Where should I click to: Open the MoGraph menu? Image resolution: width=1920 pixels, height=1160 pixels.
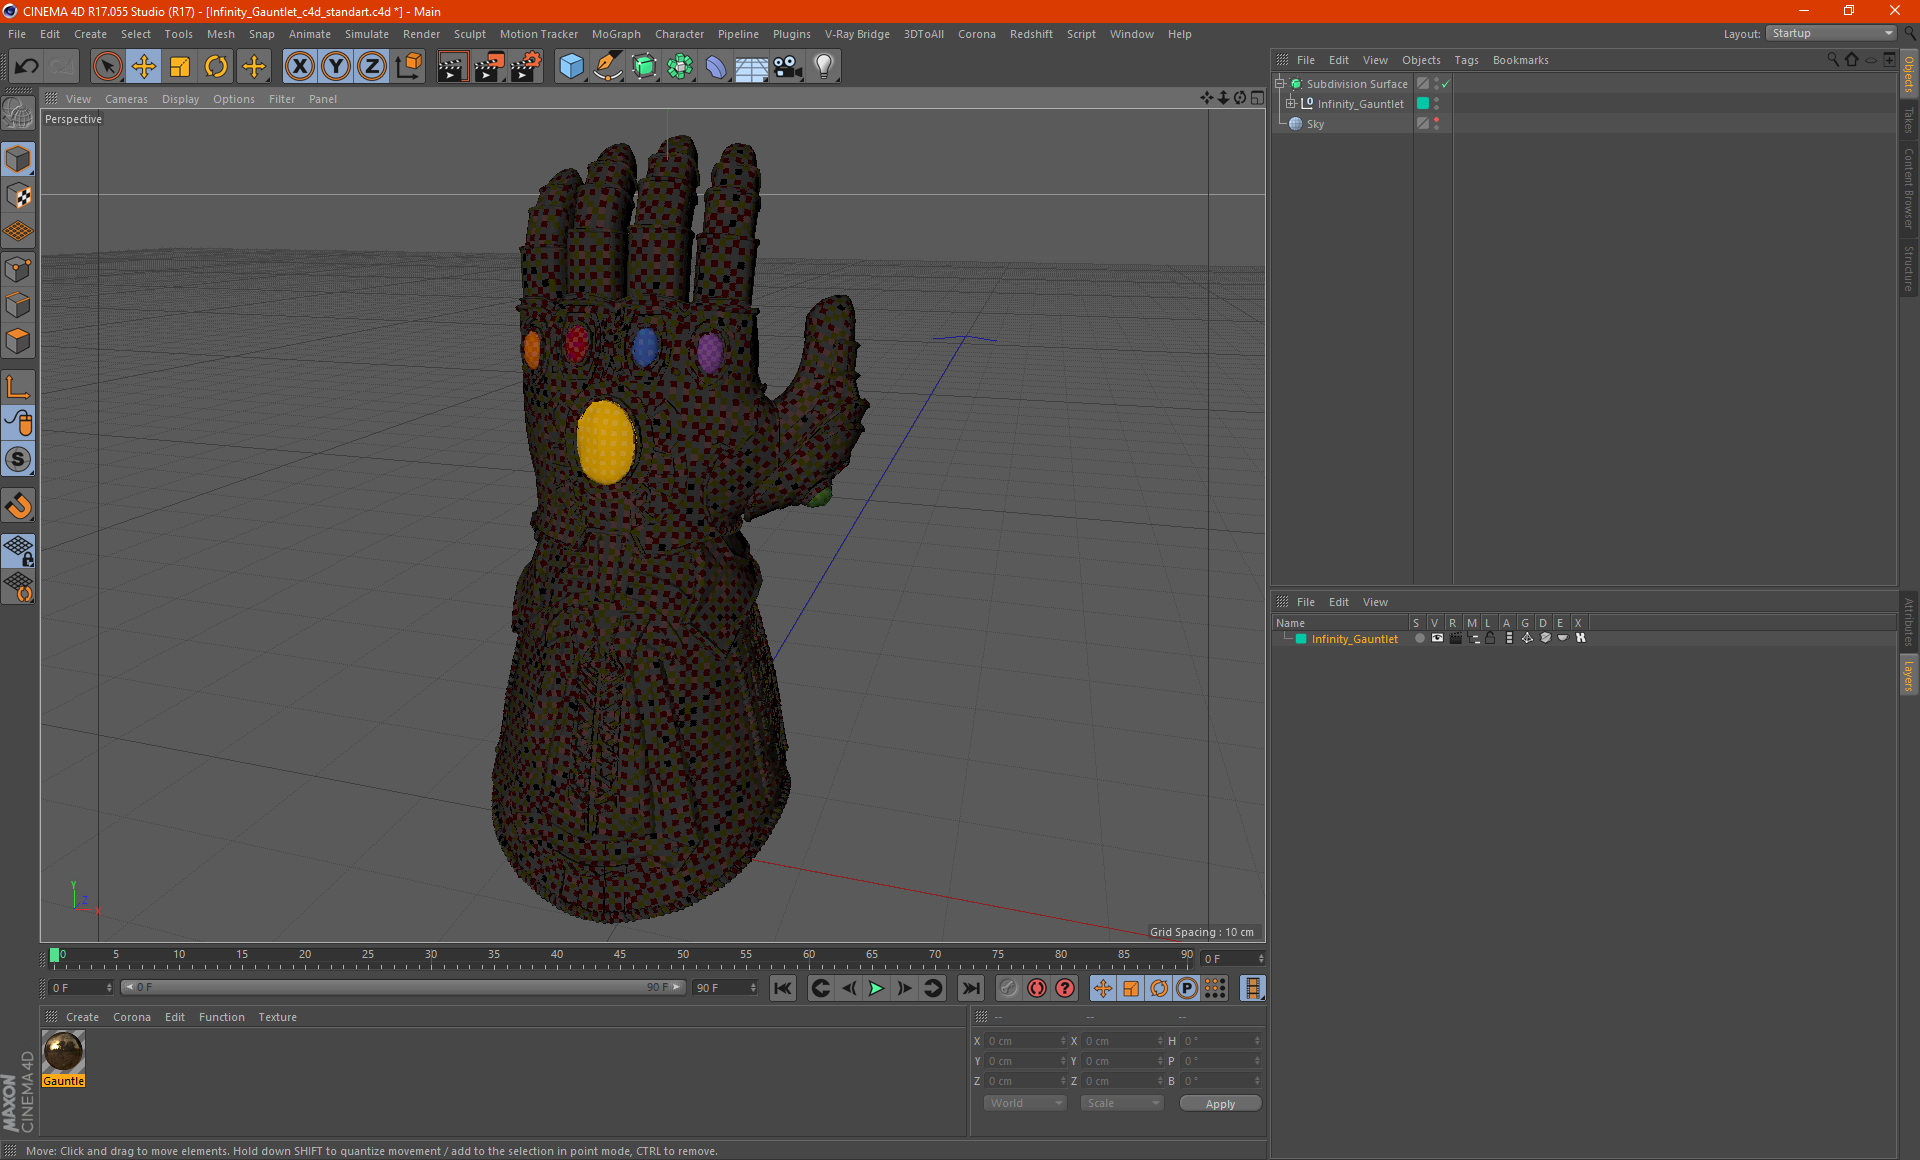coord(616,34)
